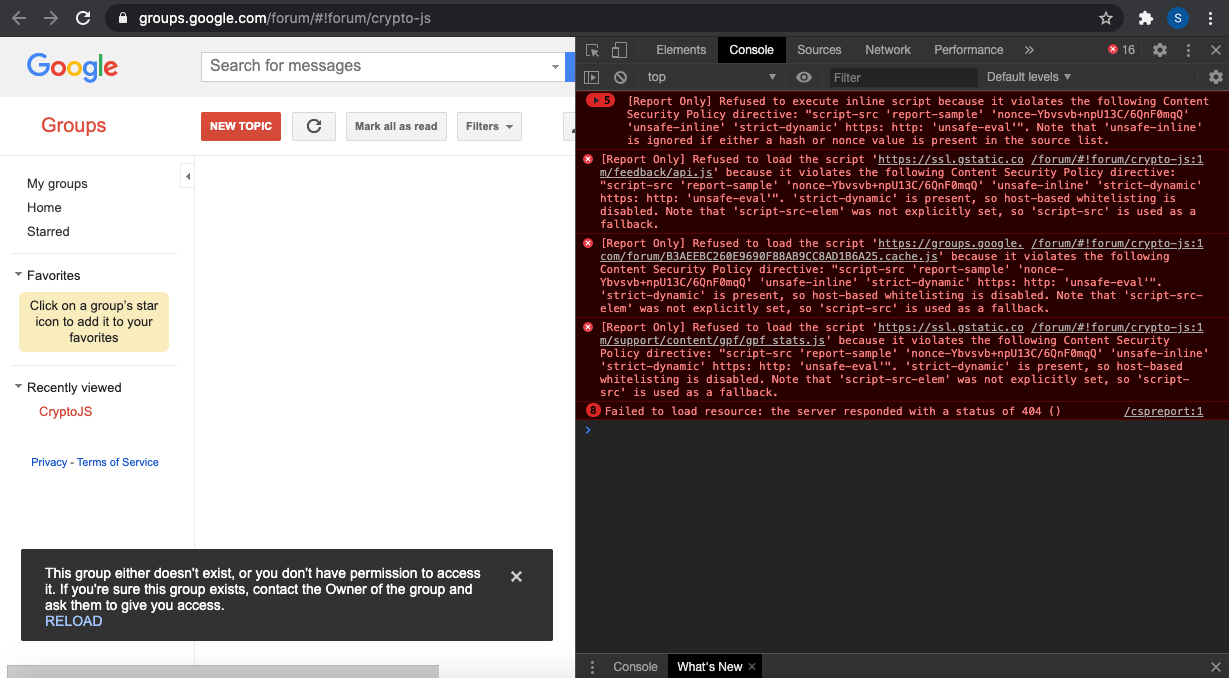The image size is (1229, 678).
Task: Reload the browser page
Action: point(83,18)
